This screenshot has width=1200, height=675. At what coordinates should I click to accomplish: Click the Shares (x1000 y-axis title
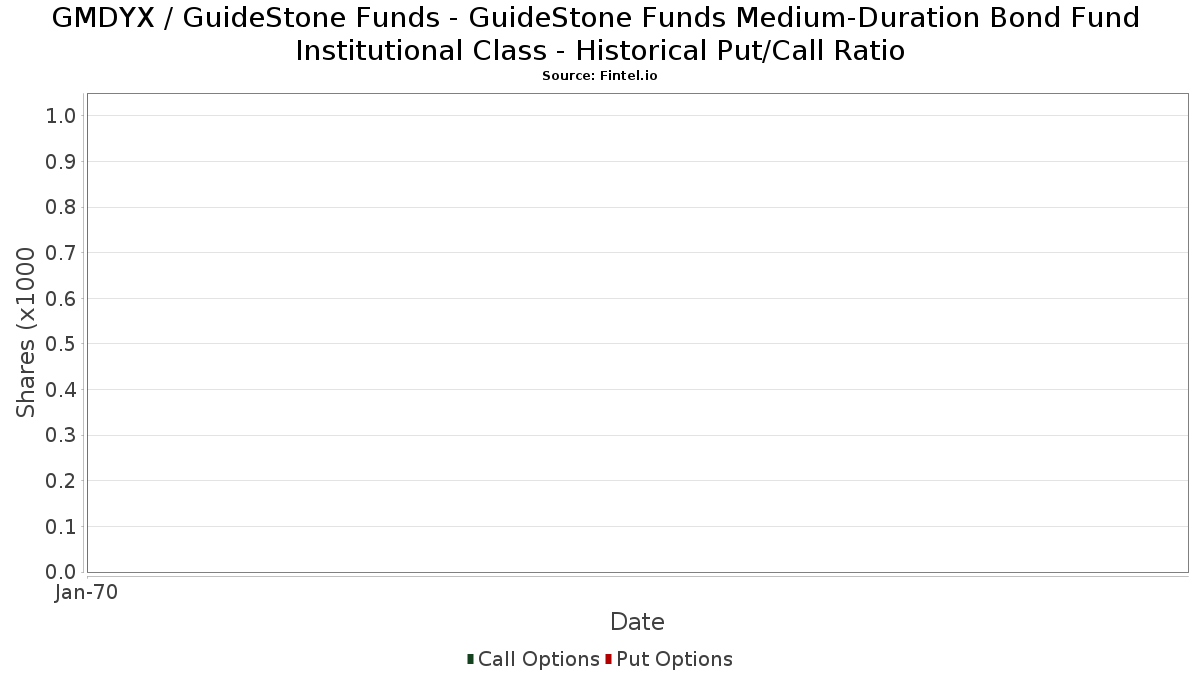point(27,333)
